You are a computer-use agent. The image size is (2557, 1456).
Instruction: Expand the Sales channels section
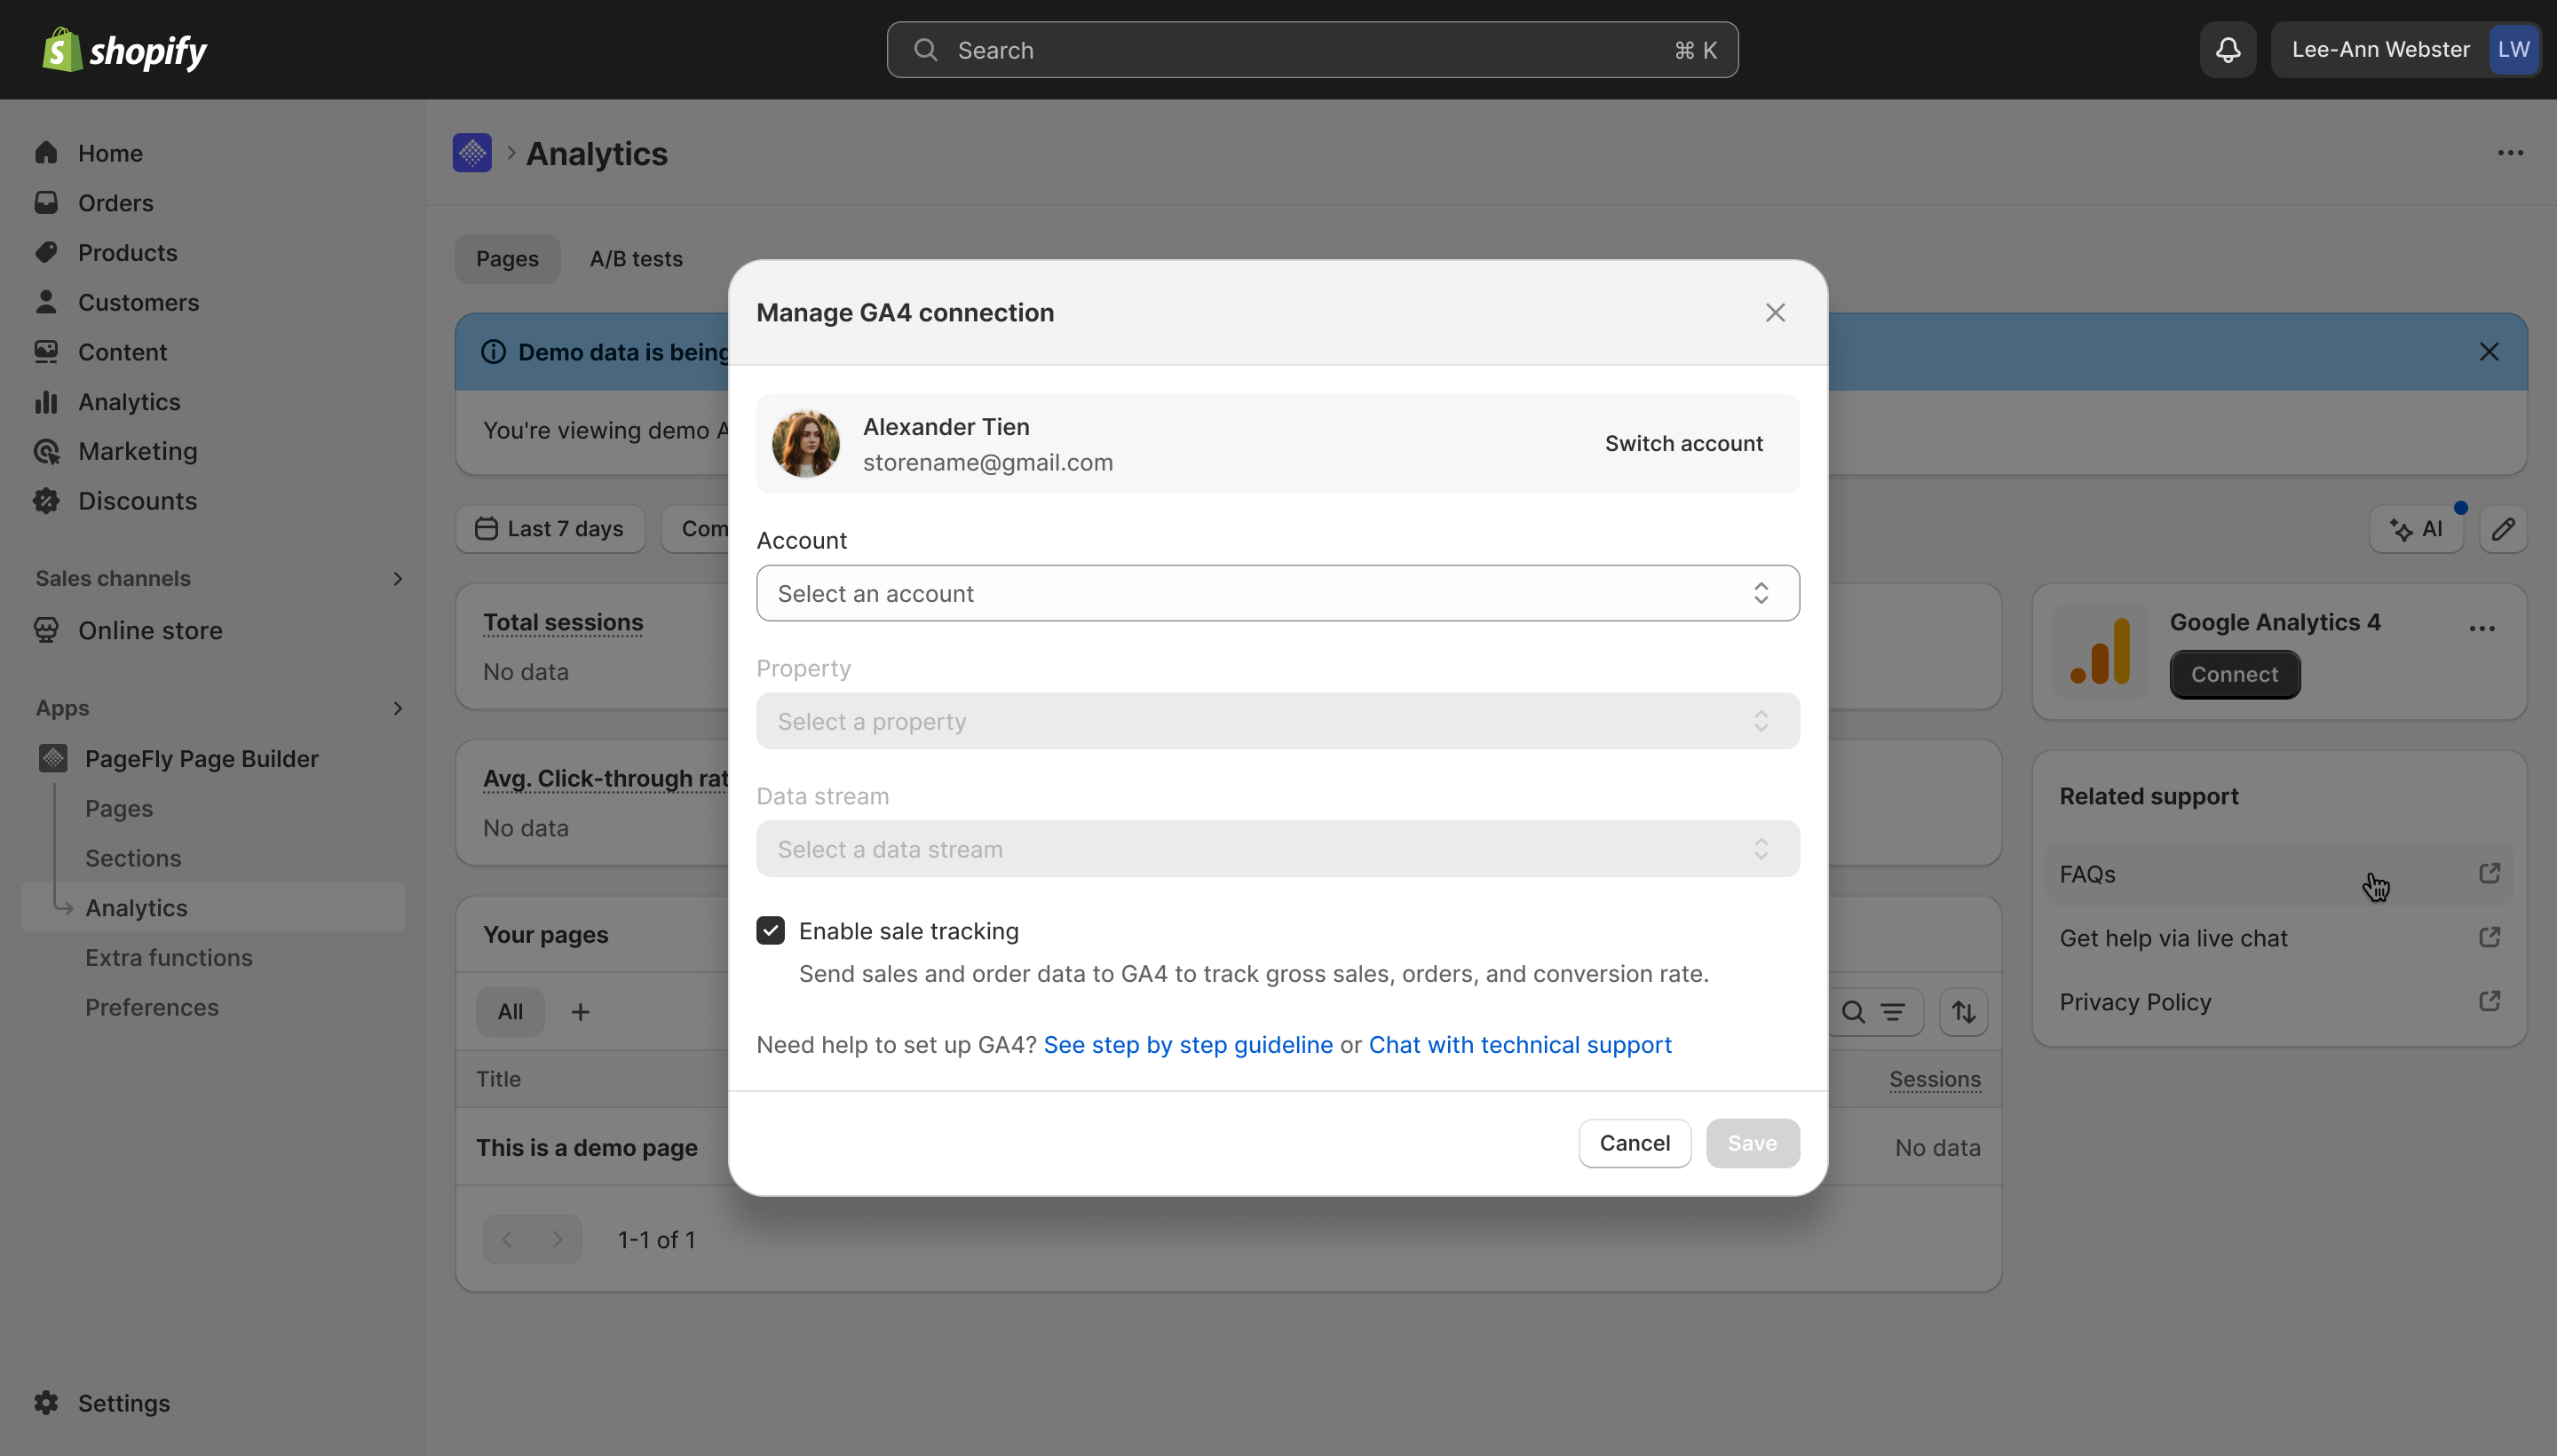coord(399,578)
